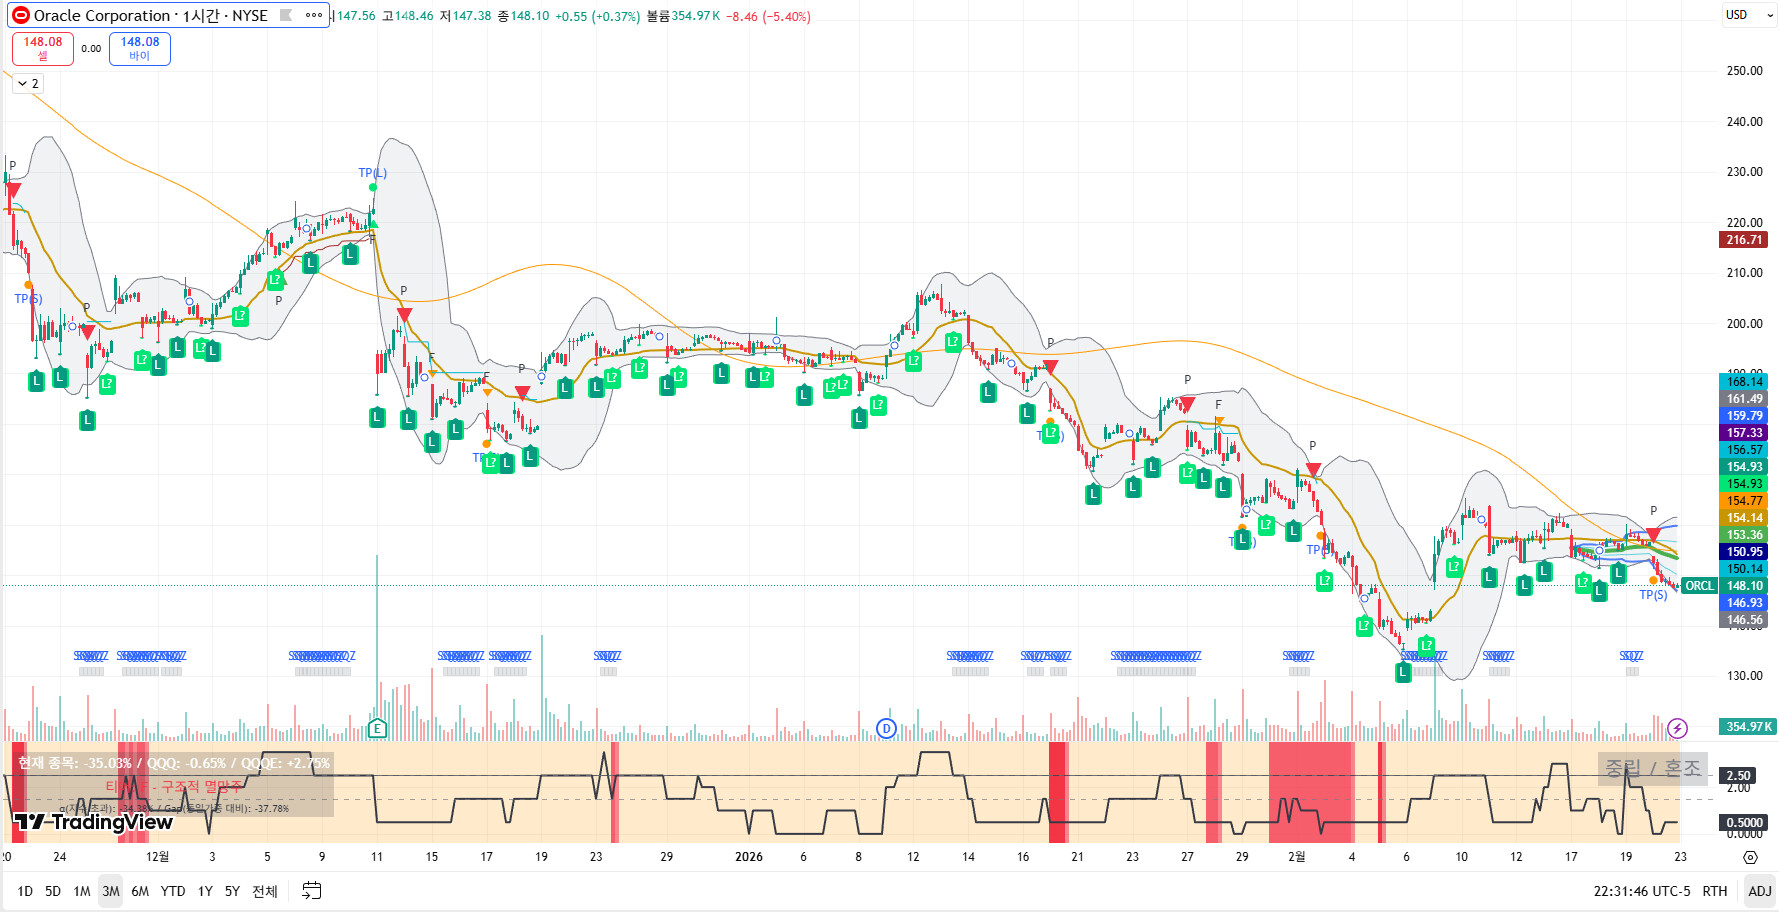
Task: Click the 148.10 current price label
Action: coord(1744,586)
